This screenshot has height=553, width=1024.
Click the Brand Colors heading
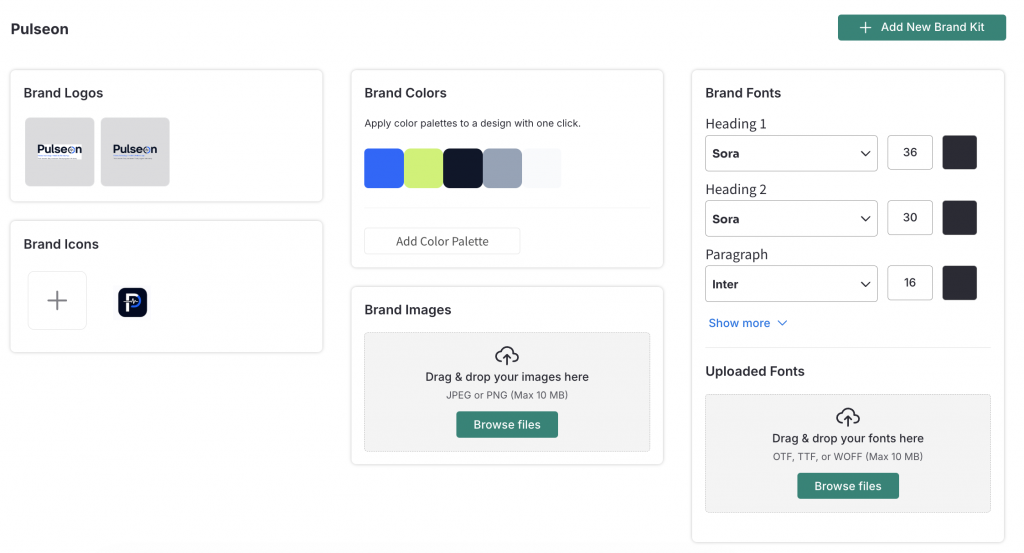(x=406, y=93)
